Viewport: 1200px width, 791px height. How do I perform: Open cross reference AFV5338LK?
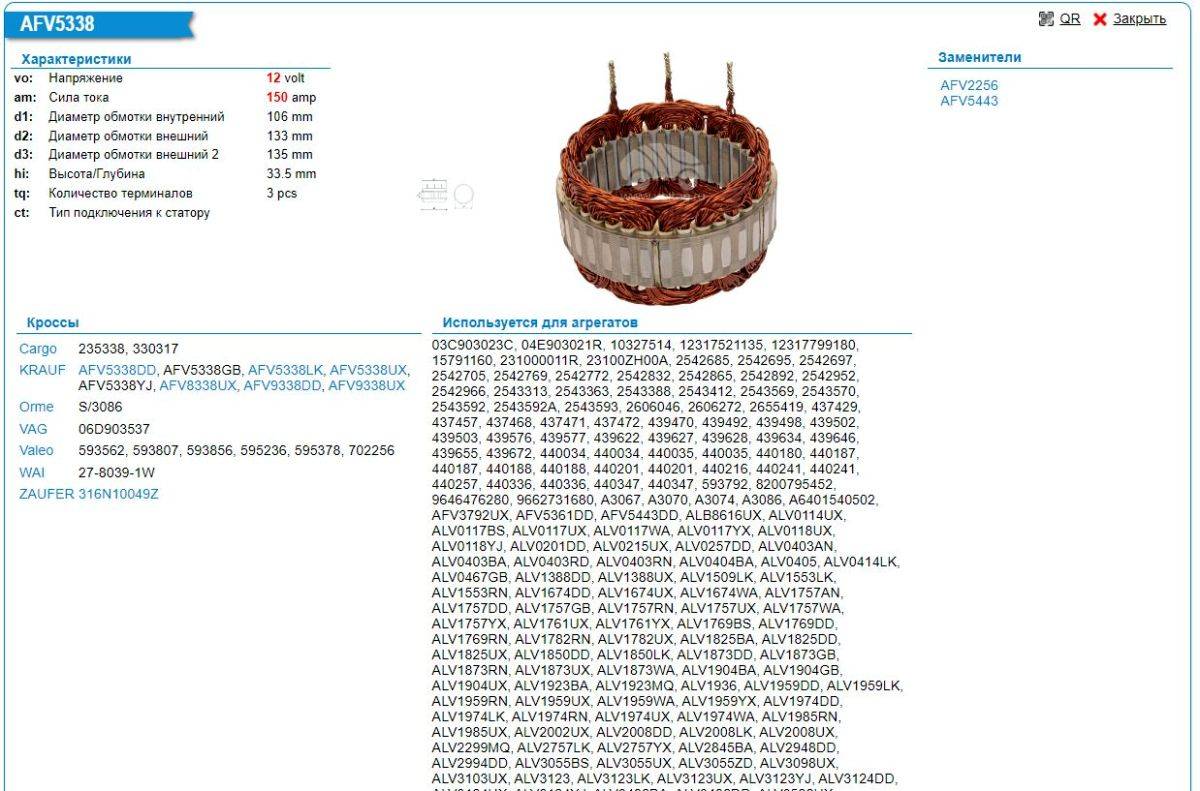[x=285, y=370]
